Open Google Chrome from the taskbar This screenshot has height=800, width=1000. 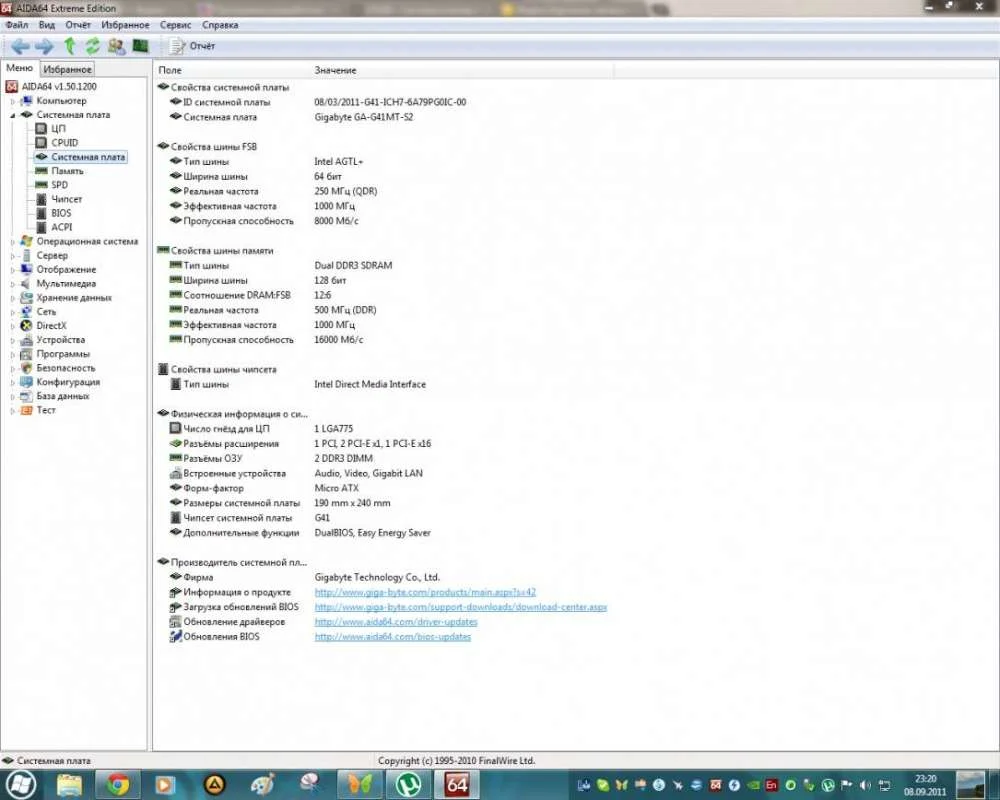click(117, 784)
